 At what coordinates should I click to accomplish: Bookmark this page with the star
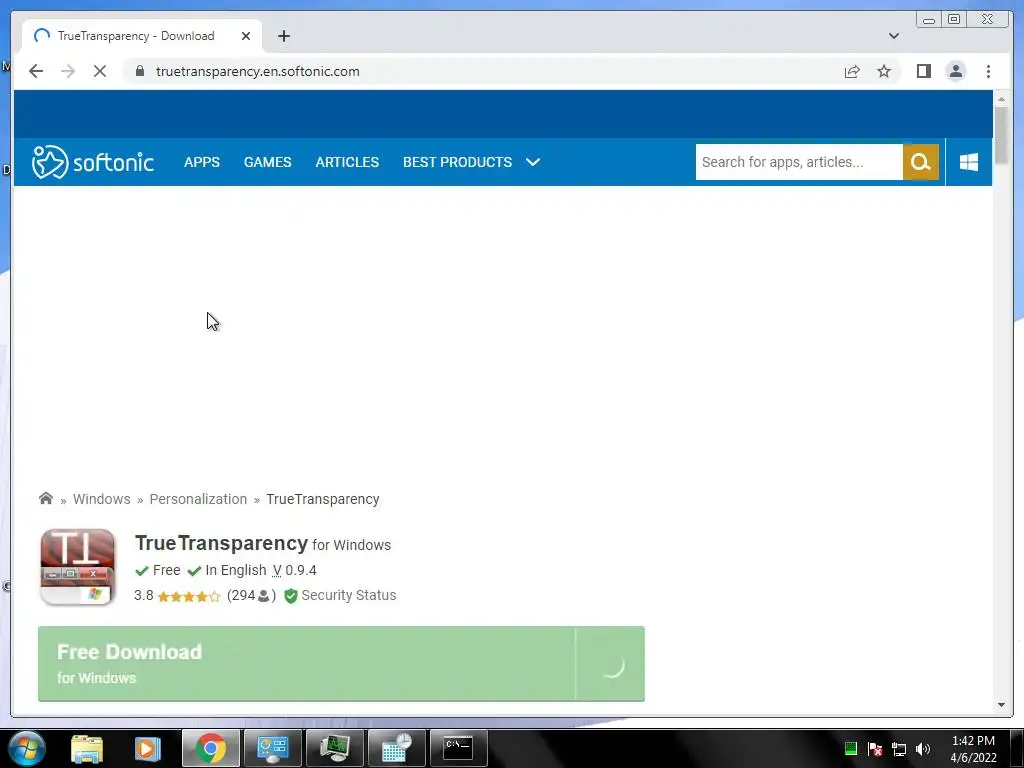(x=884, y=71)
